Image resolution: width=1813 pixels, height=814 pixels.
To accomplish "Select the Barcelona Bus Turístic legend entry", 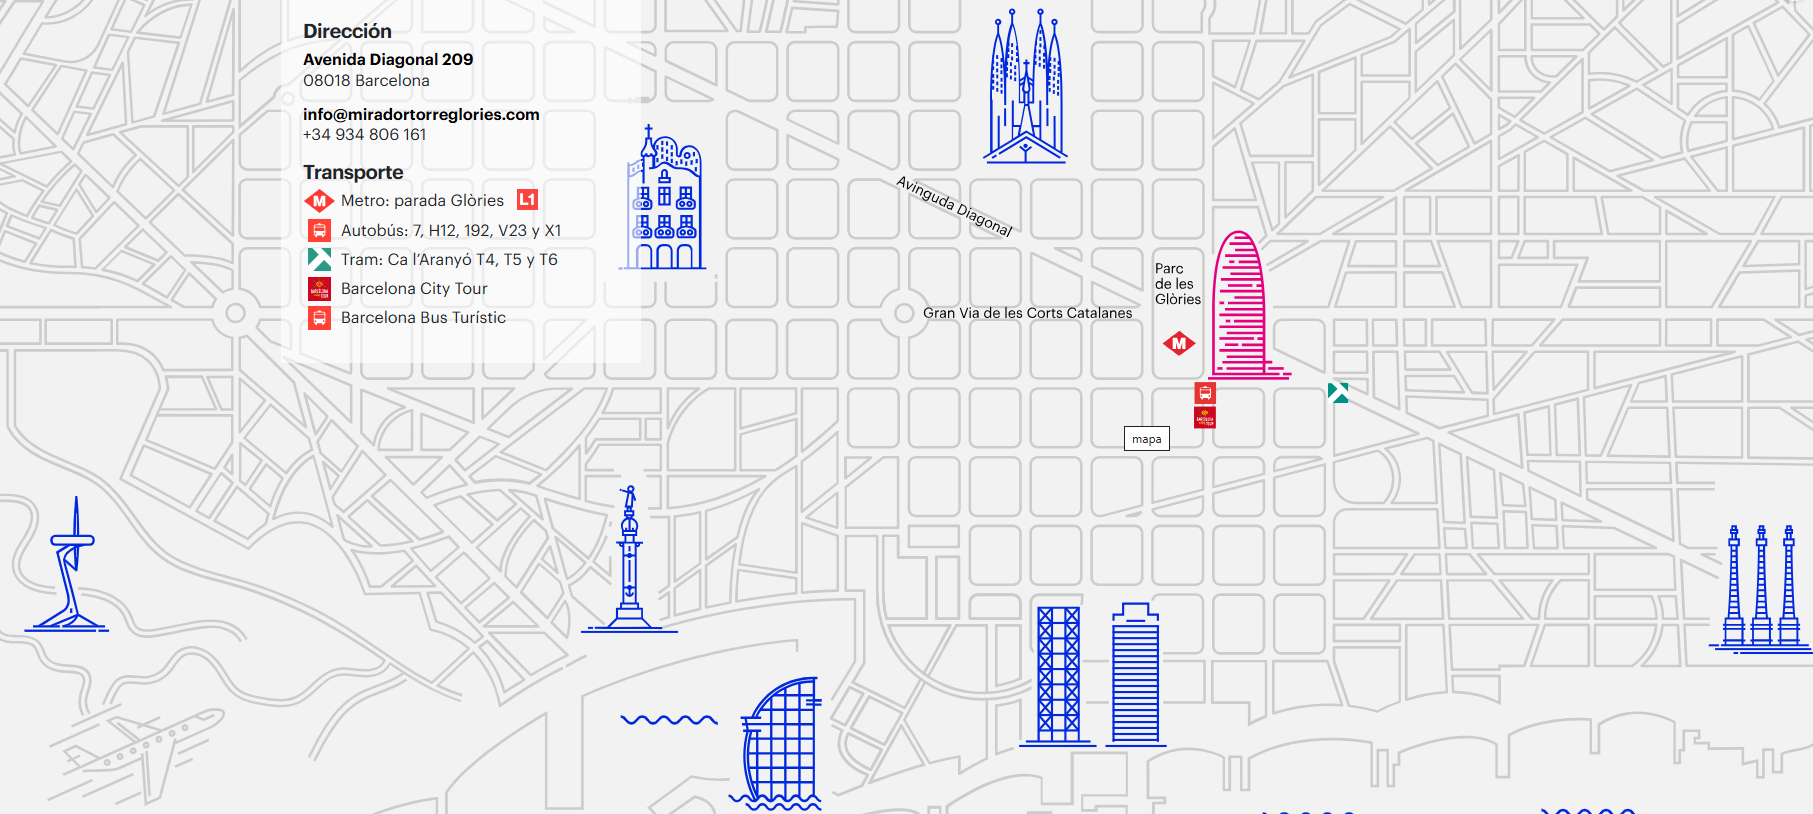I will coord(423,318).
